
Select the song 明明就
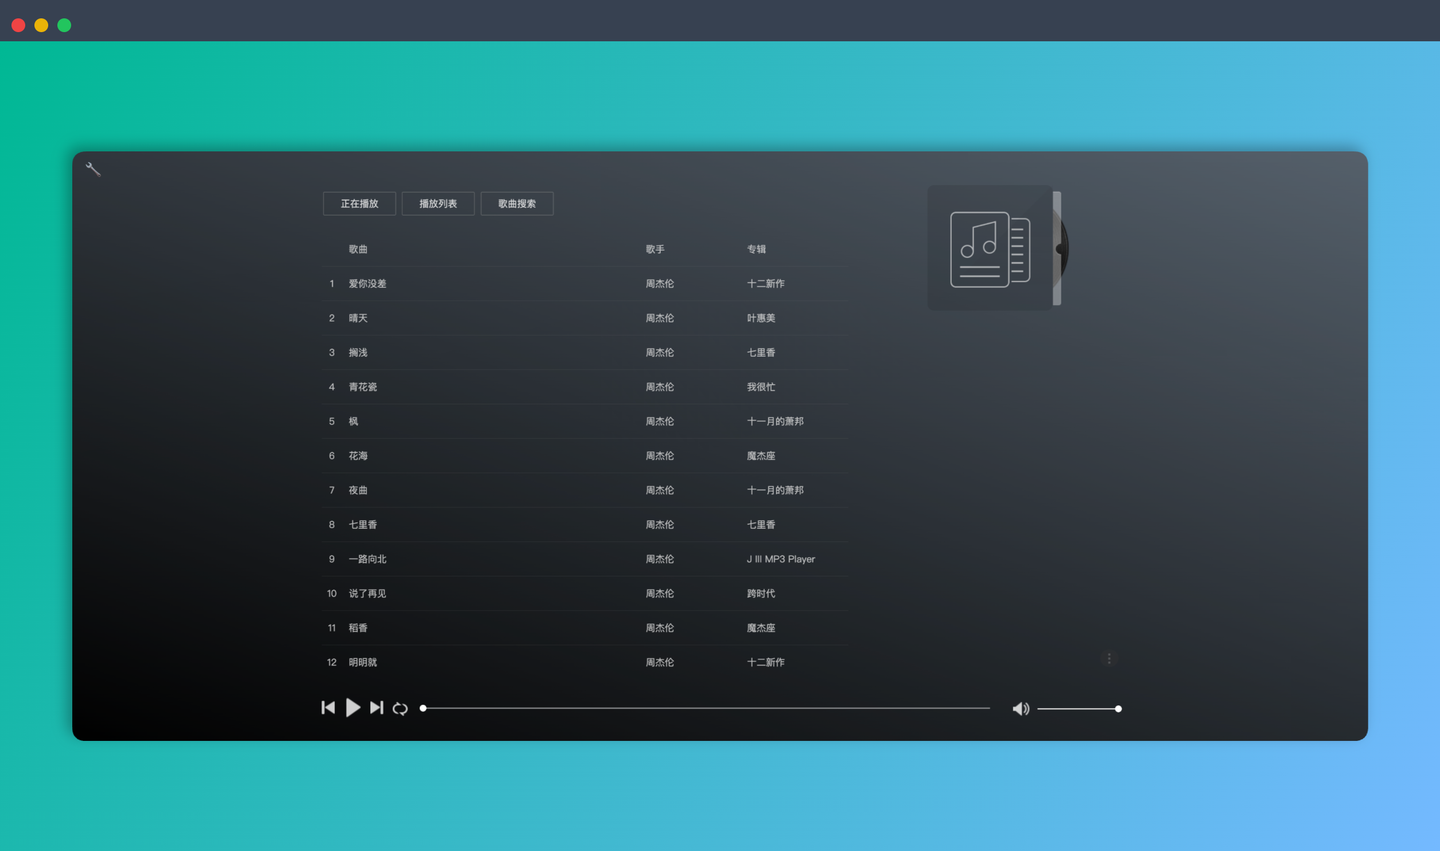(363, 663)
